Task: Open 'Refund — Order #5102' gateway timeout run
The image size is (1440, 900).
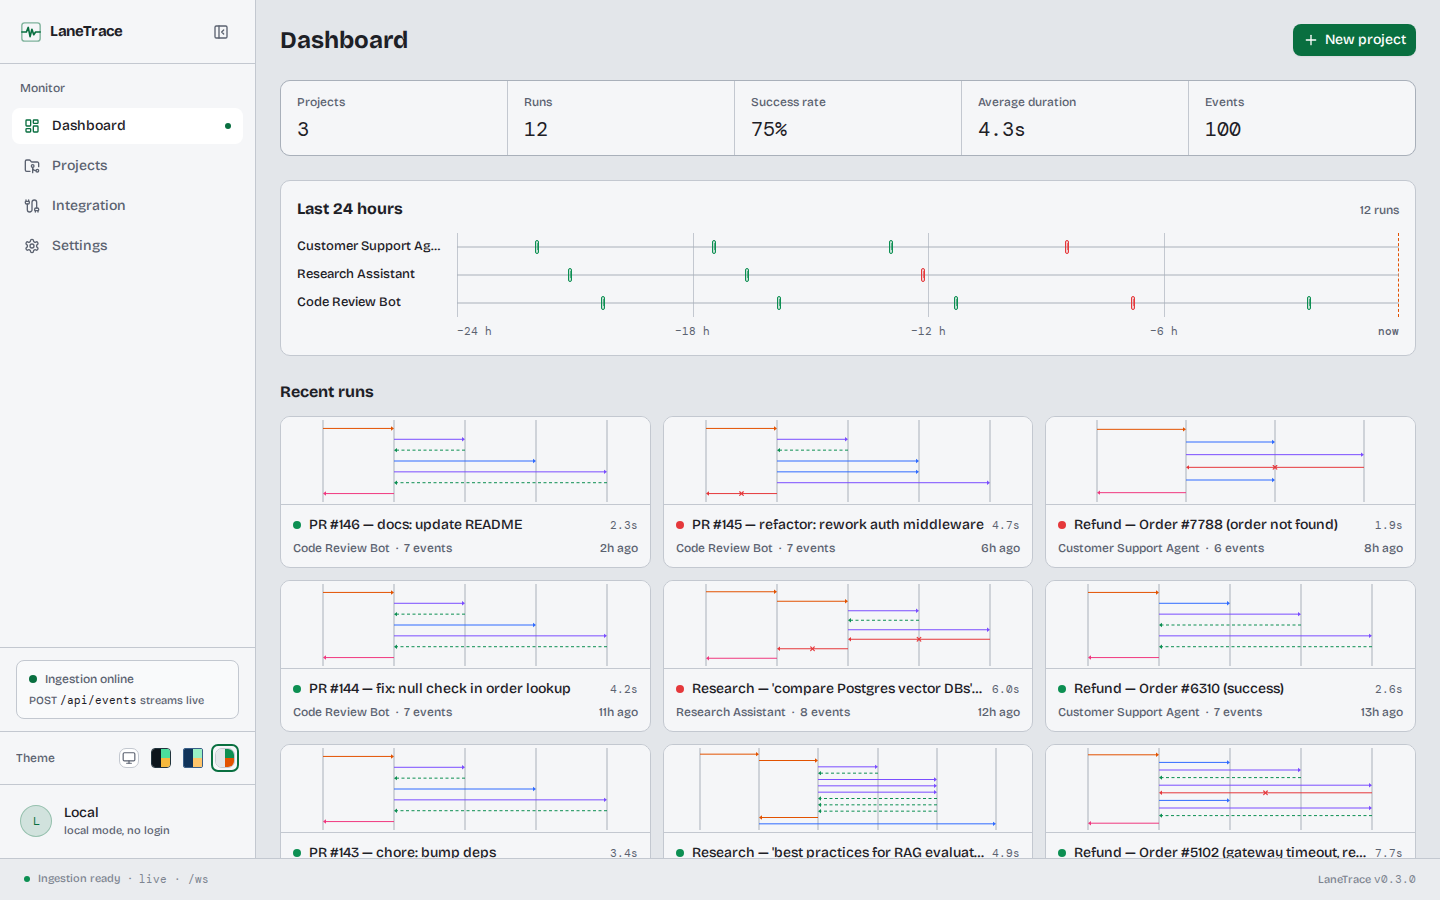Action: pyautogui.click(x=1230, y=802)
